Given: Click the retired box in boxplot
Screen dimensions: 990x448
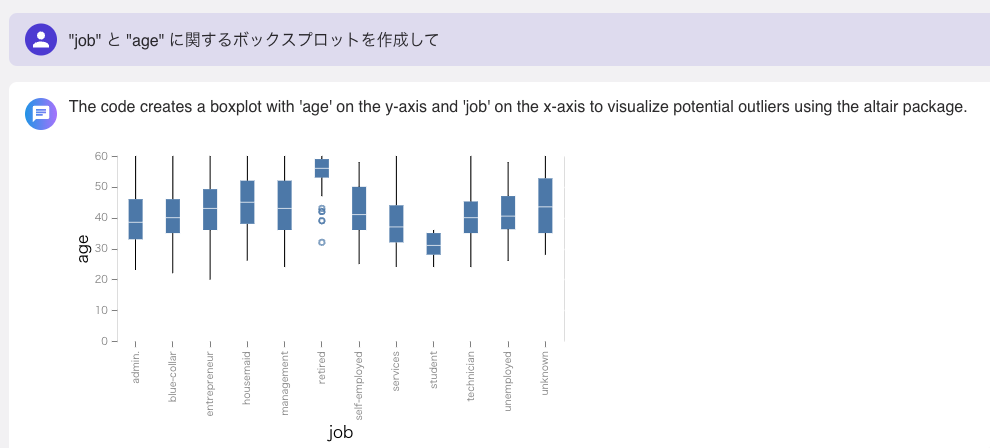Looking at the screenshot, I should (322, 168).
